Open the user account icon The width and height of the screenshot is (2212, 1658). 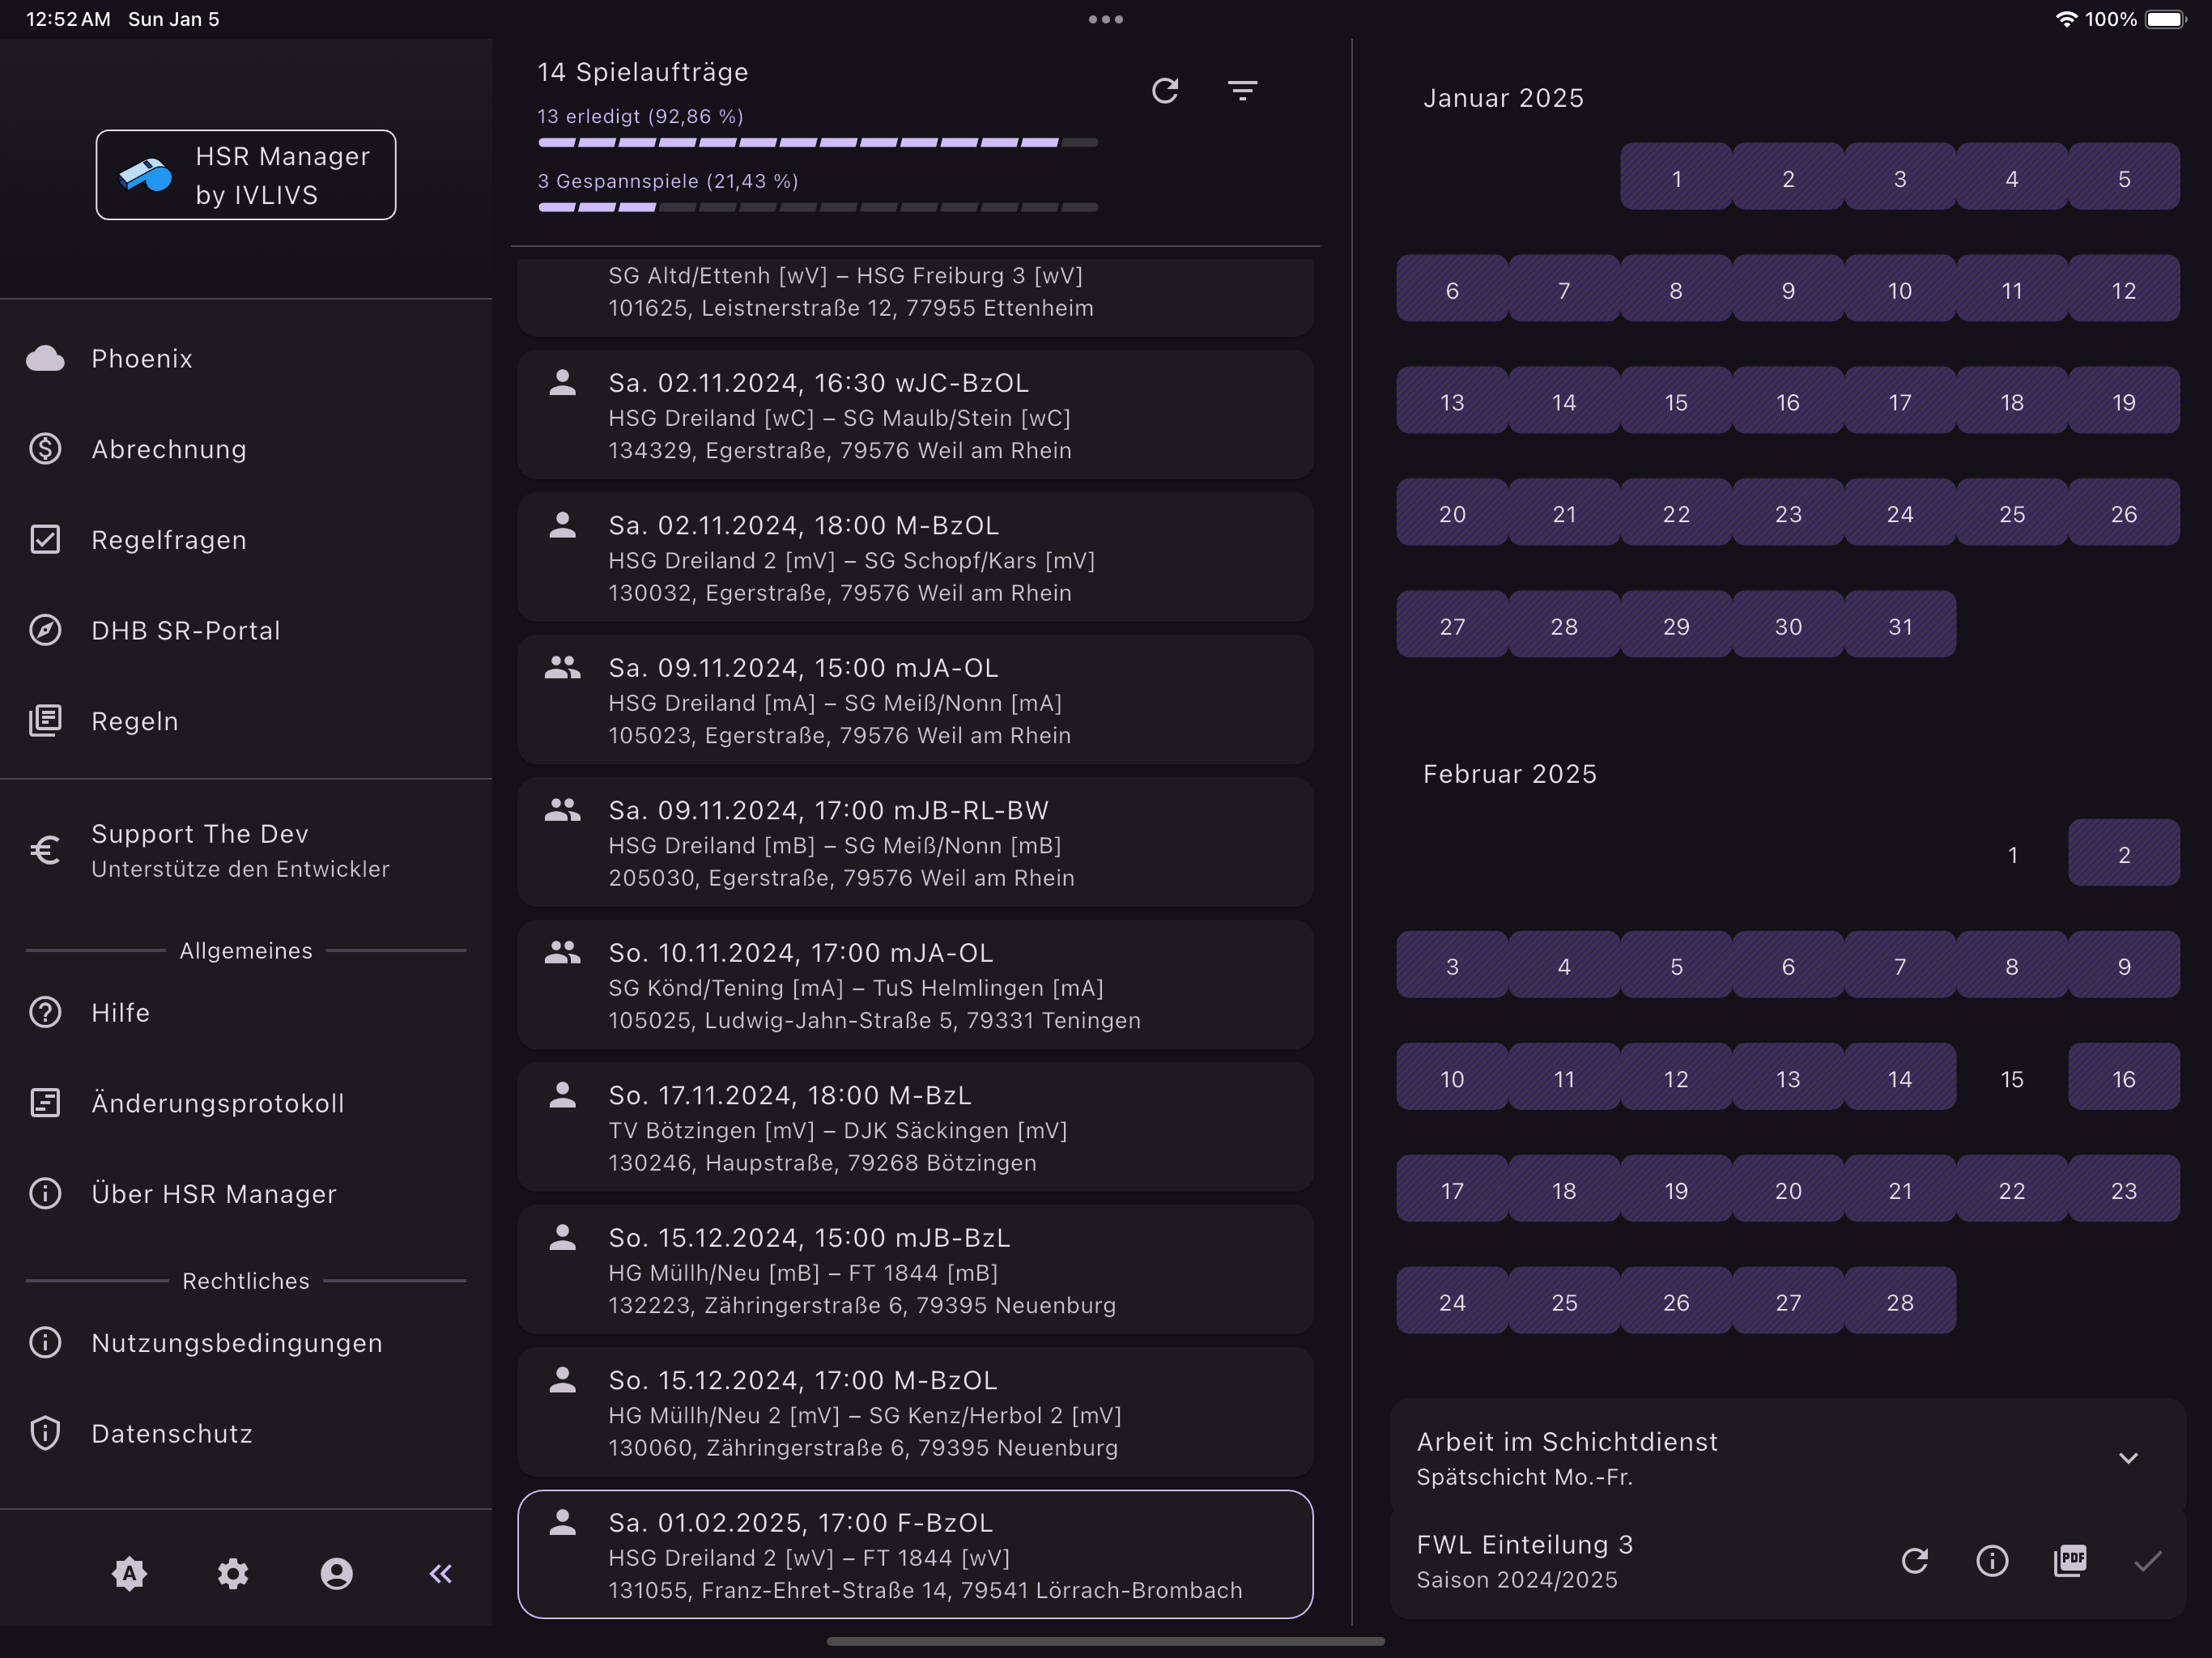point(337,1574)
